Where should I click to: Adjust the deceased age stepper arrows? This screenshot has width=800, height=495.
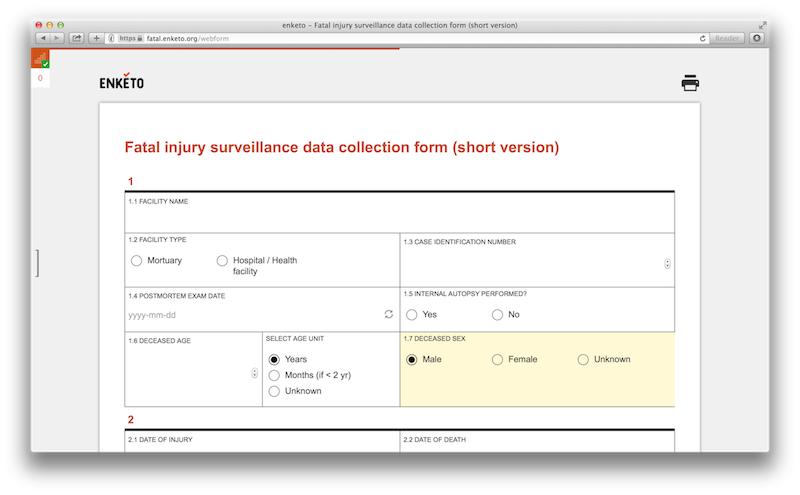click(255, 373)
